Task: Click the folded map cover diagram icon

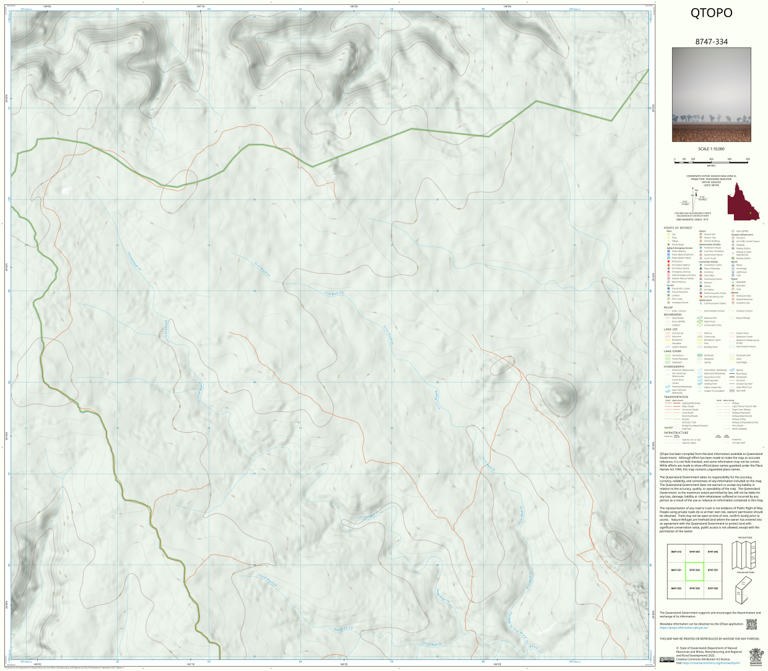Action: (744, 590)
